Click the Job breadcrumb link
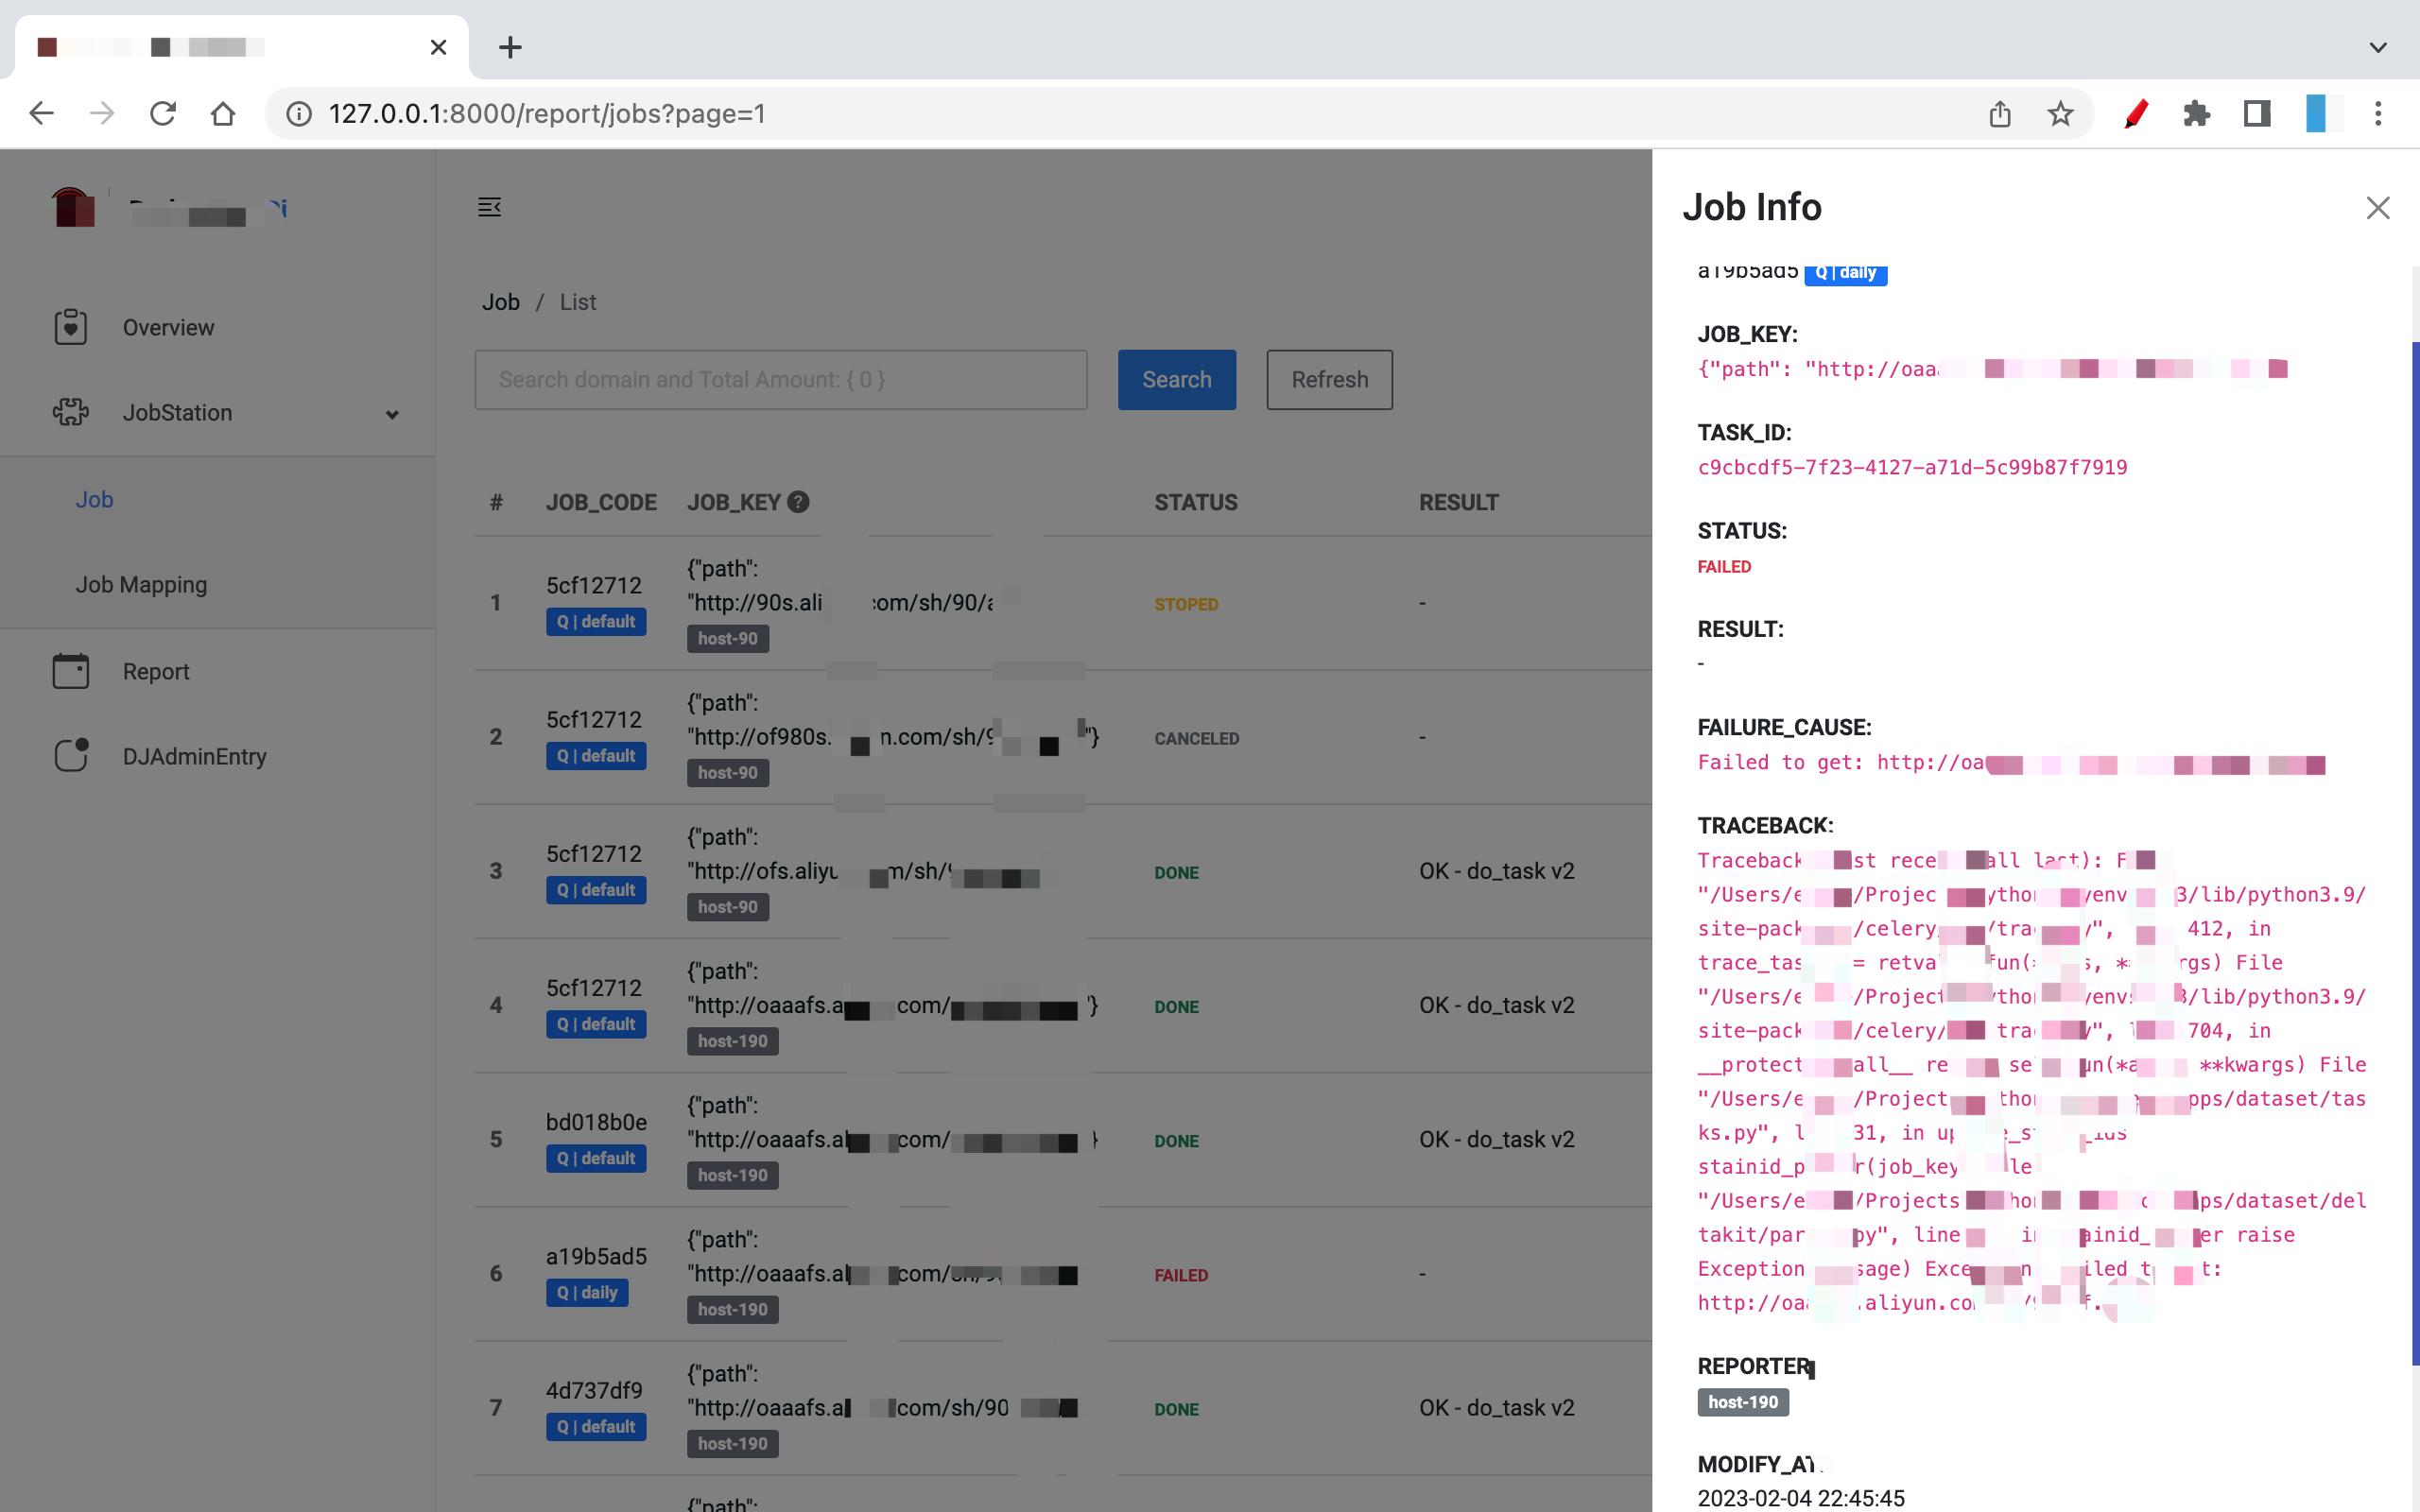This screenshot has width=2420, height=1512. point(500,302)
